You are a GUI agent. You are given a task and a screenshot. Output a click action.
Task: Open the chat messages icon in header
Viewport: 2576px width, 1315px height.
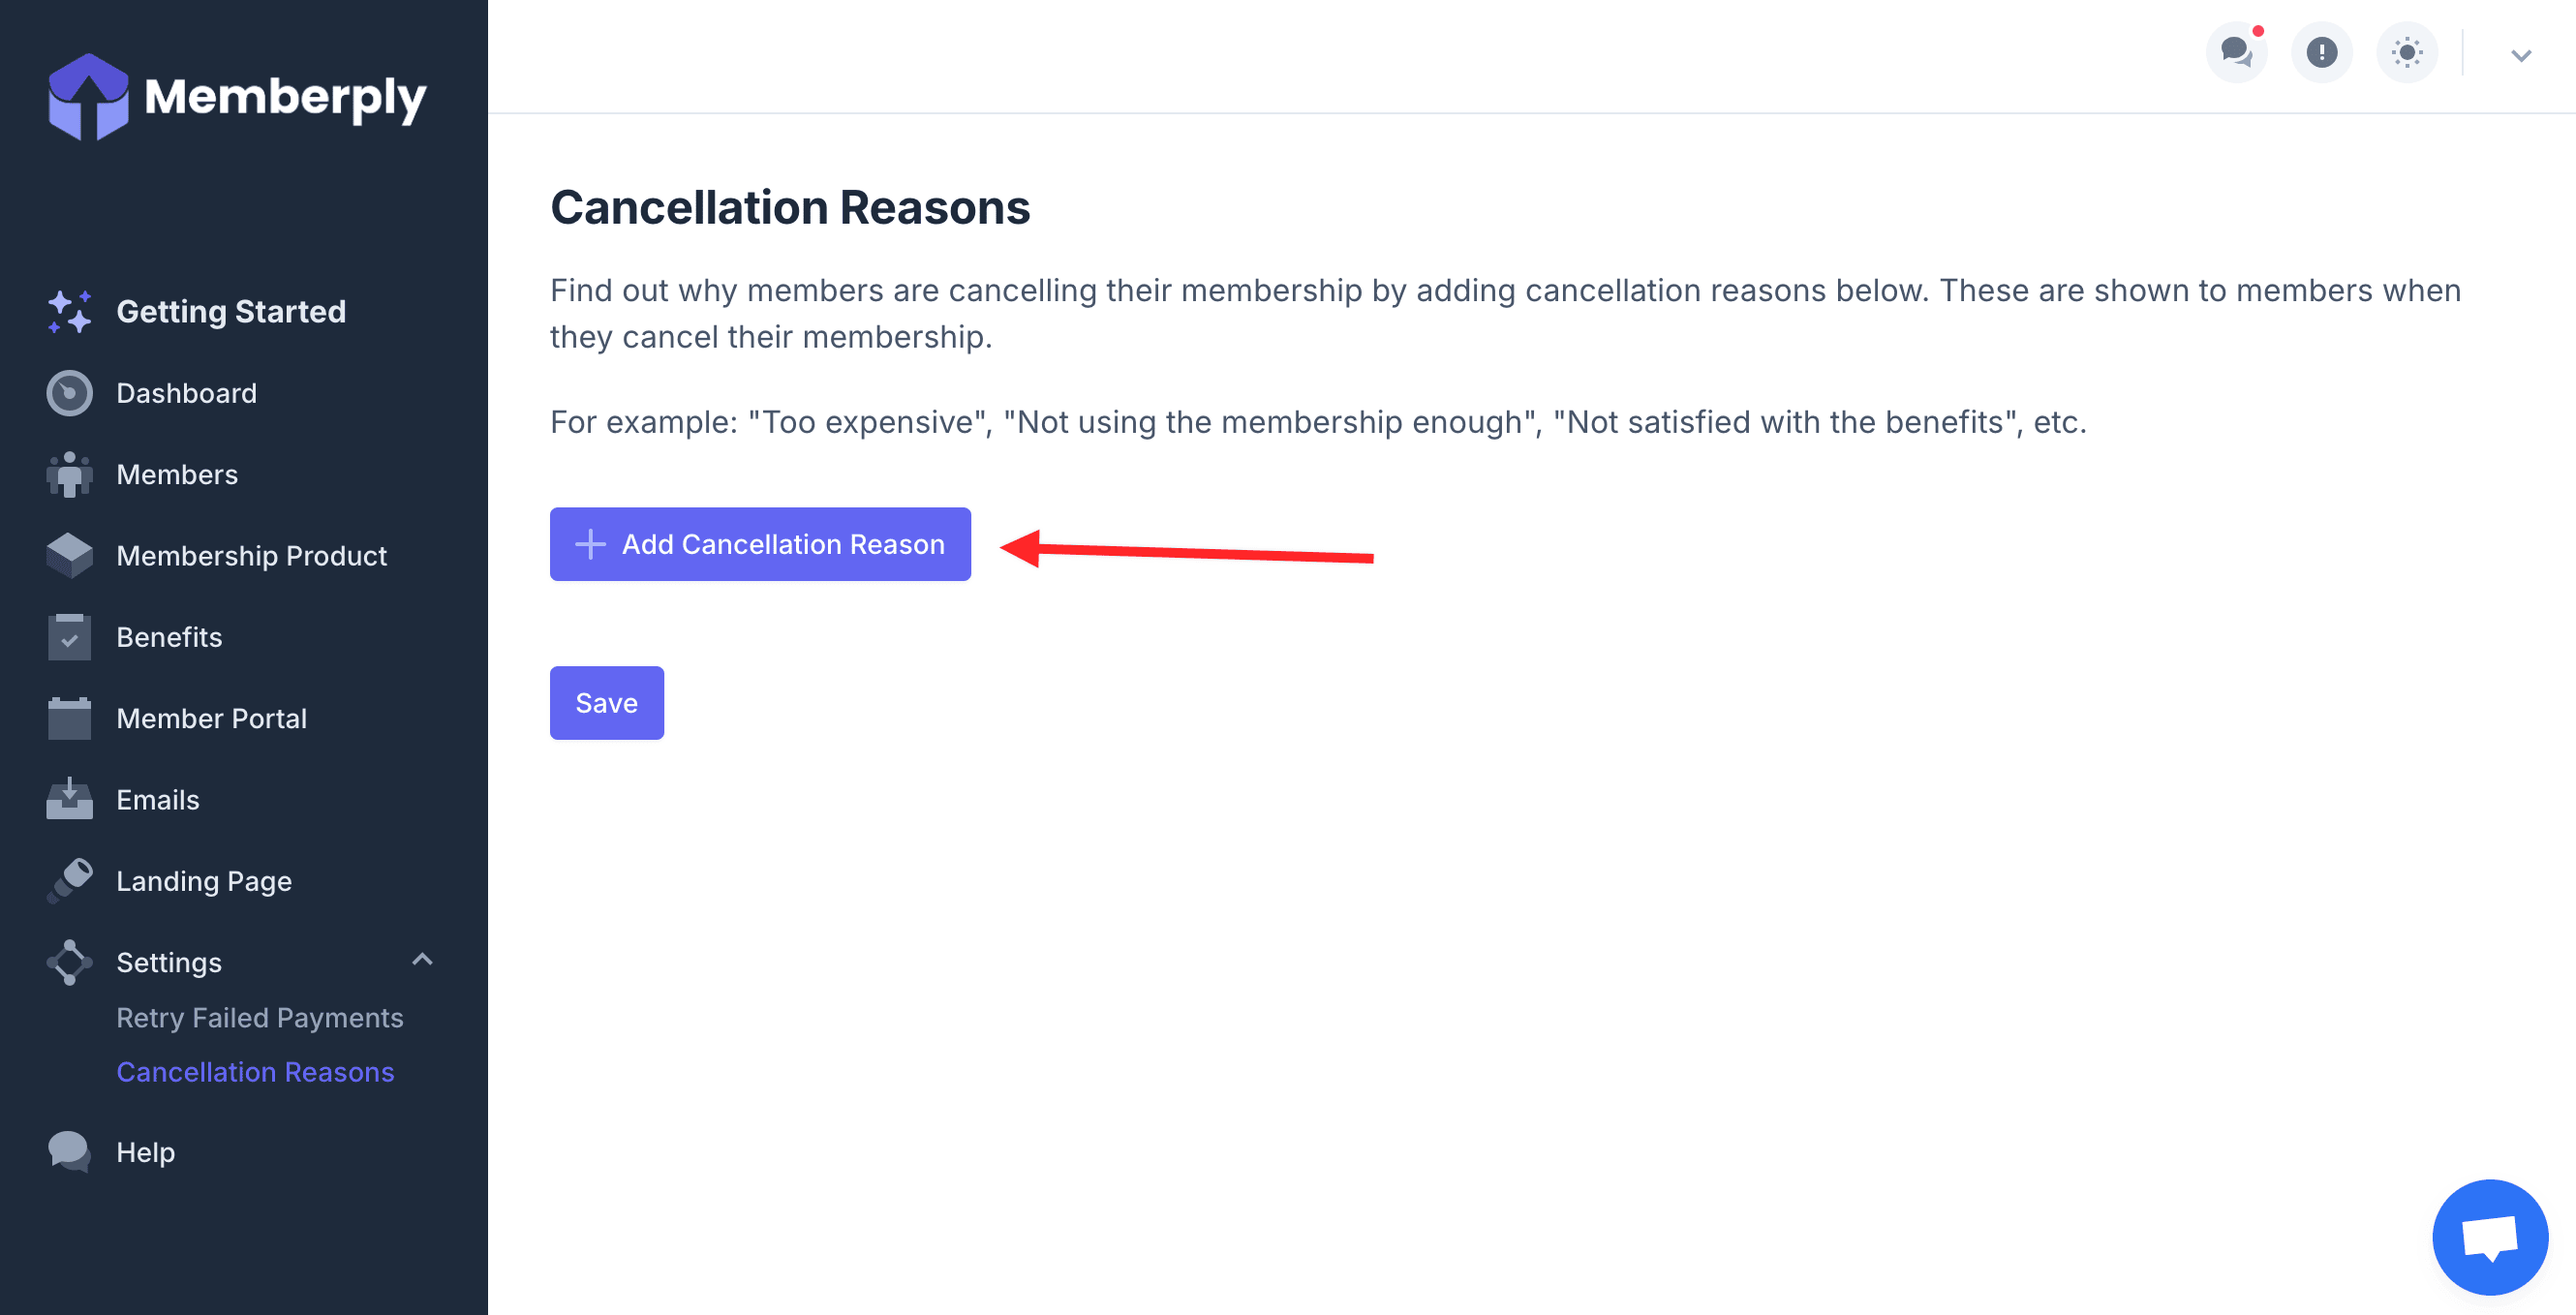point(2236,52)
